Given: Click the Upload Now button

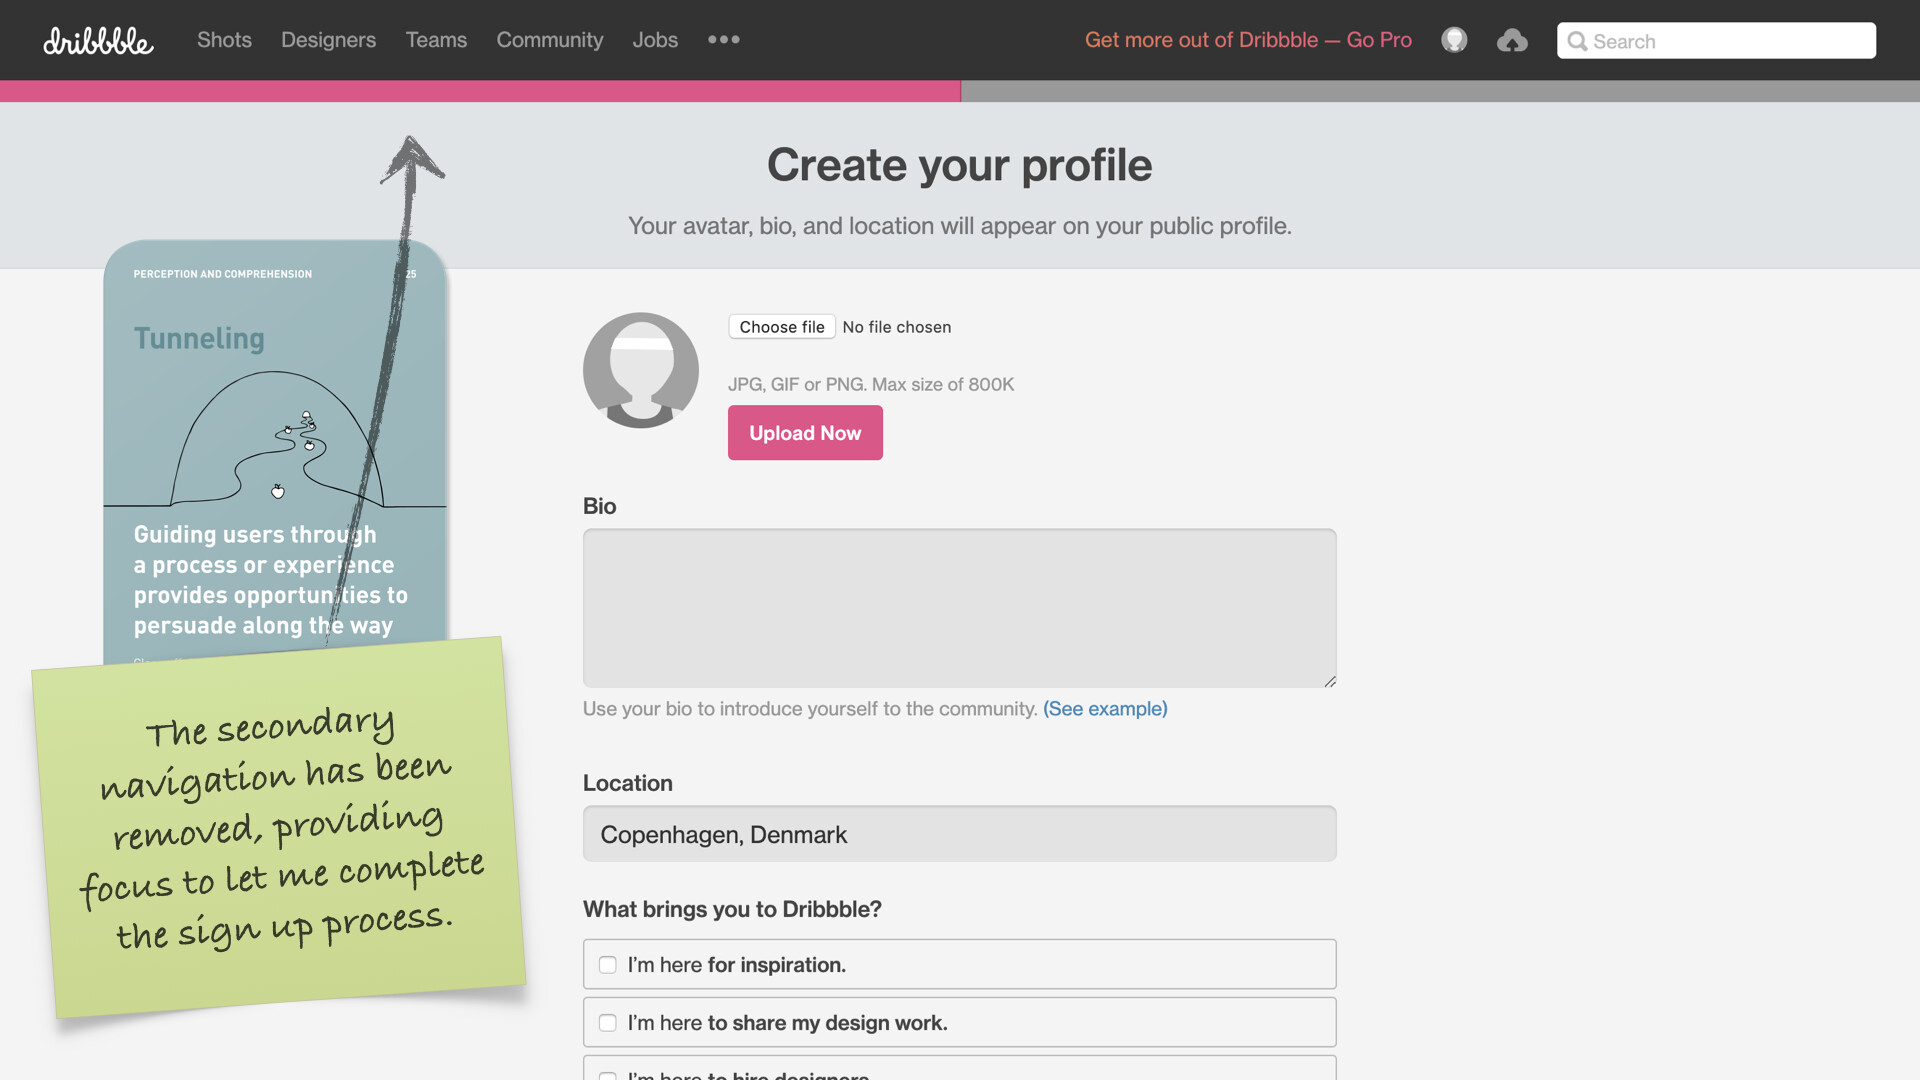Looking at the screenshot, I should pos(805,433).
